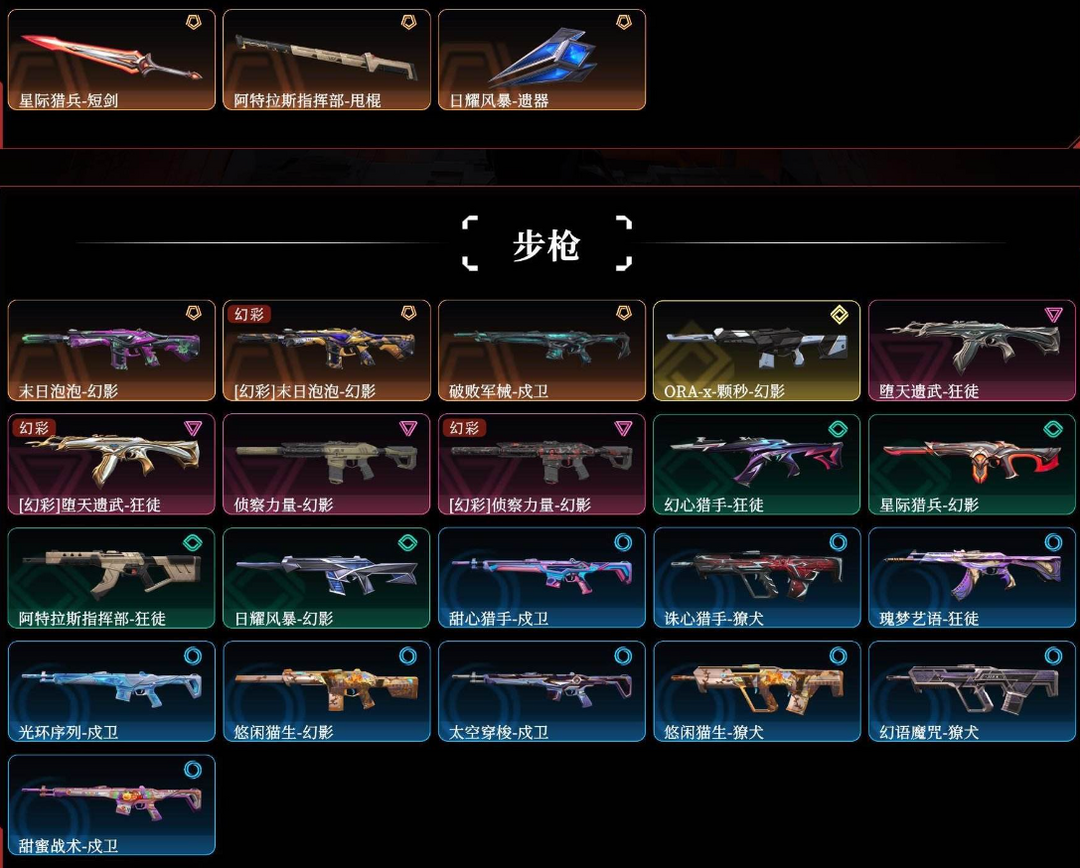Select the 幻语魔咒-獠犬 weapon skin
1080x868 pixels.
point(972,692)
